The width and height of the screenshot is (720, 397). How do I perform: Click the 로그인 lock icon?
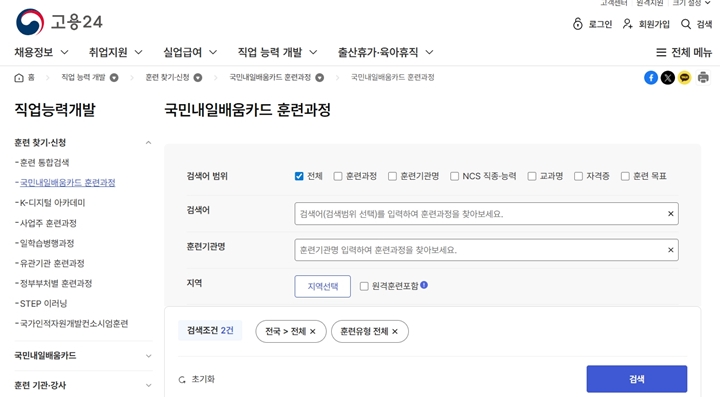[578, 24]
